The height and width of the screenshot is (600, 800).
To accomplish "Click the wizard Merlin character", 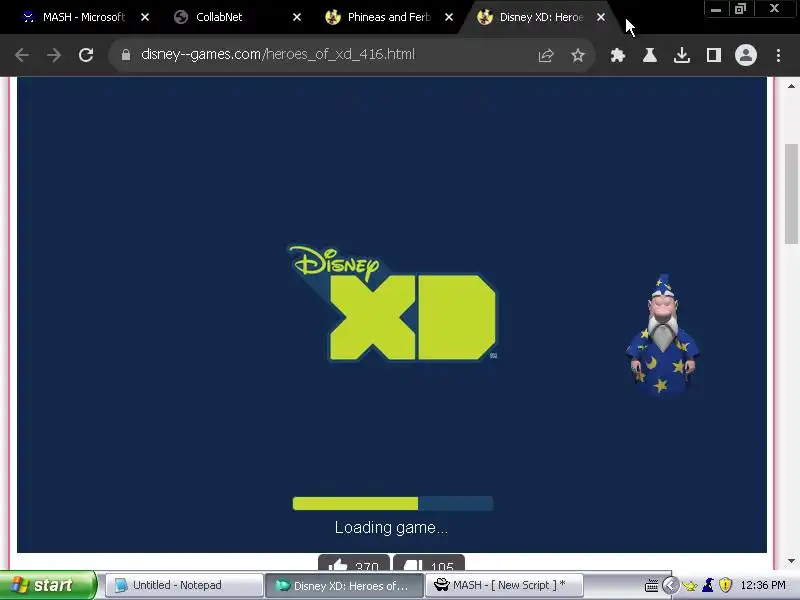I will tap(663, 335).
